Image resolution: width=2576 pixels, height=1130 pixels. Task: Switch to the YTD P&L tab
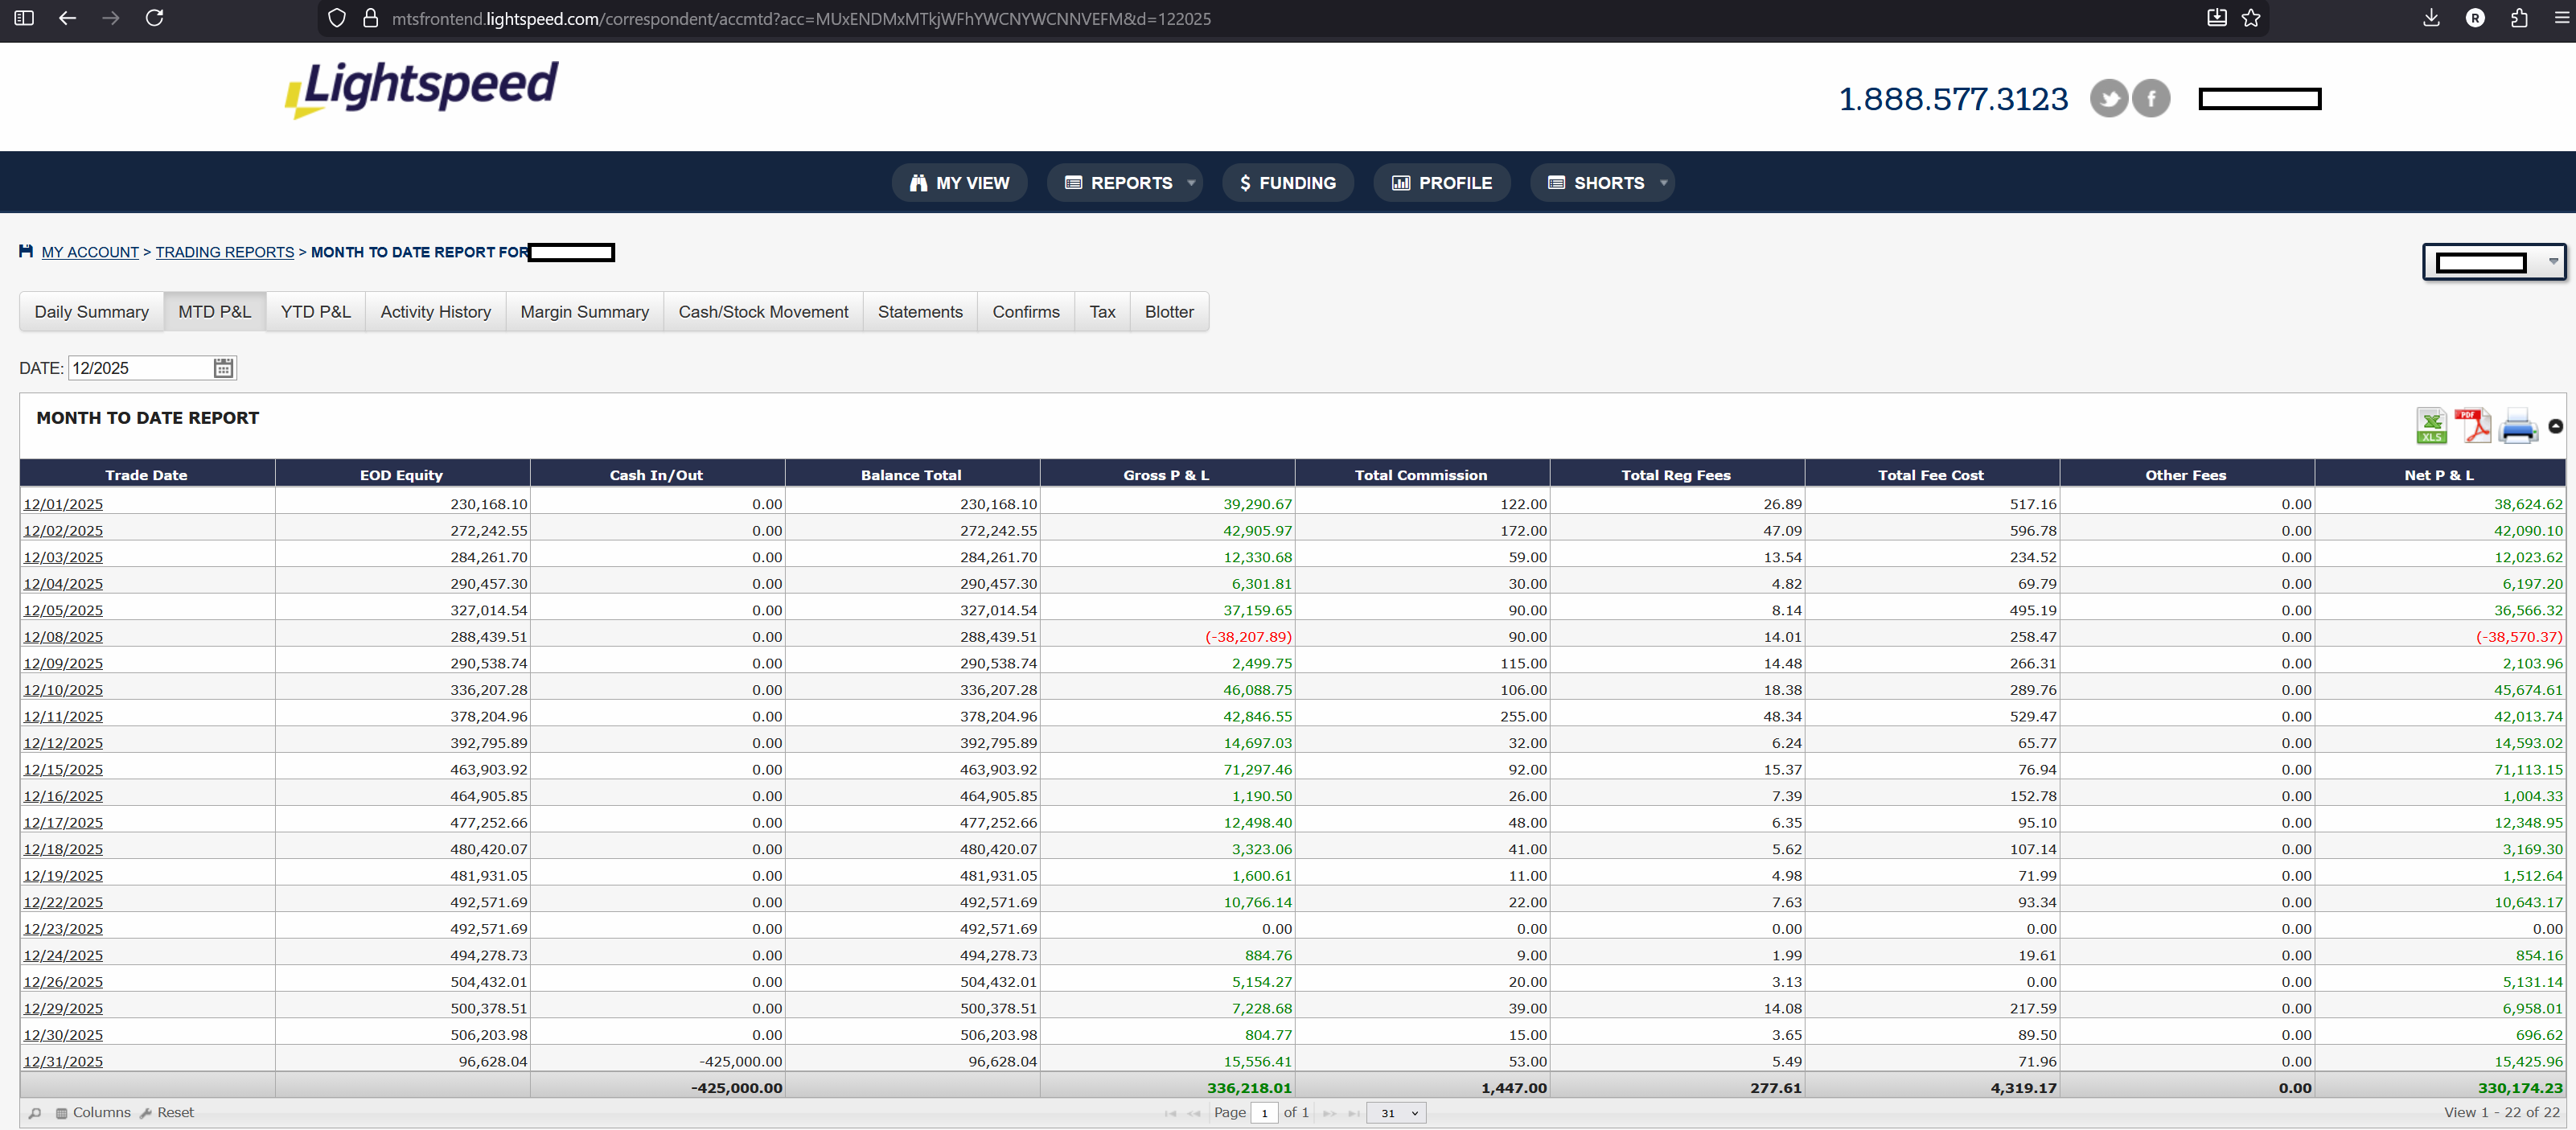click(315, 312)
